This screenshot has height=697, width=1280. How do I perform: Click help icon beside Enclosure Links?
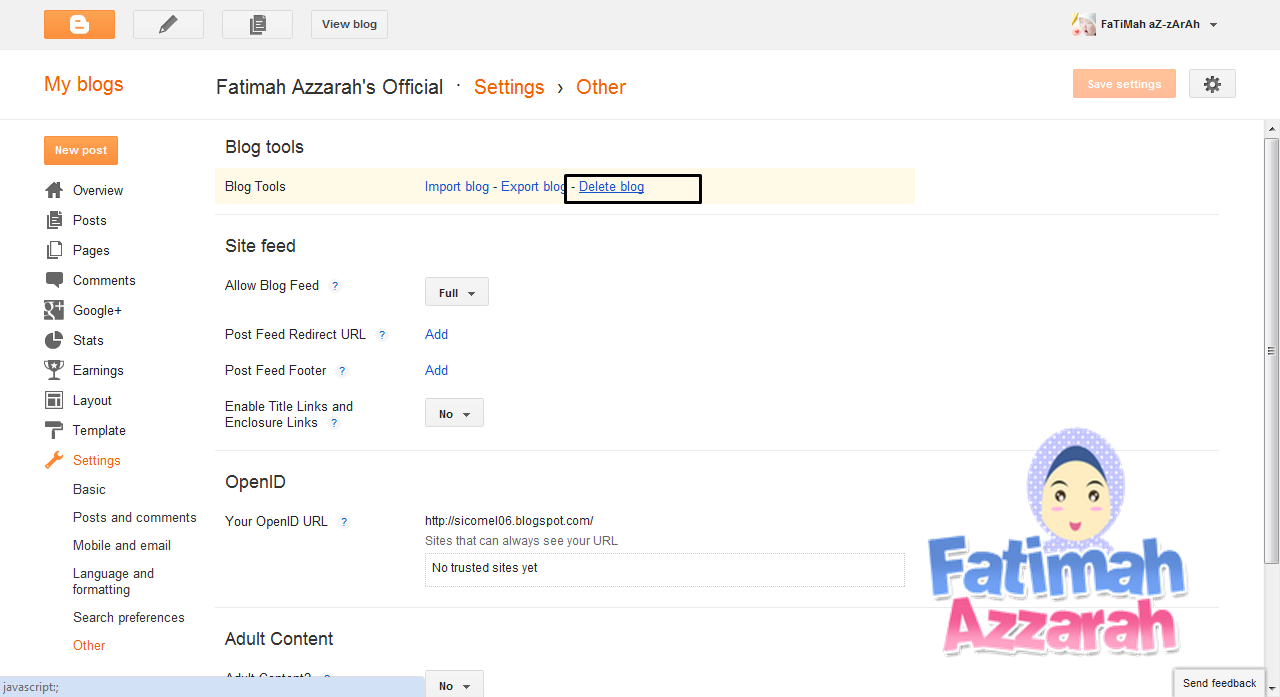coord(334,423)
